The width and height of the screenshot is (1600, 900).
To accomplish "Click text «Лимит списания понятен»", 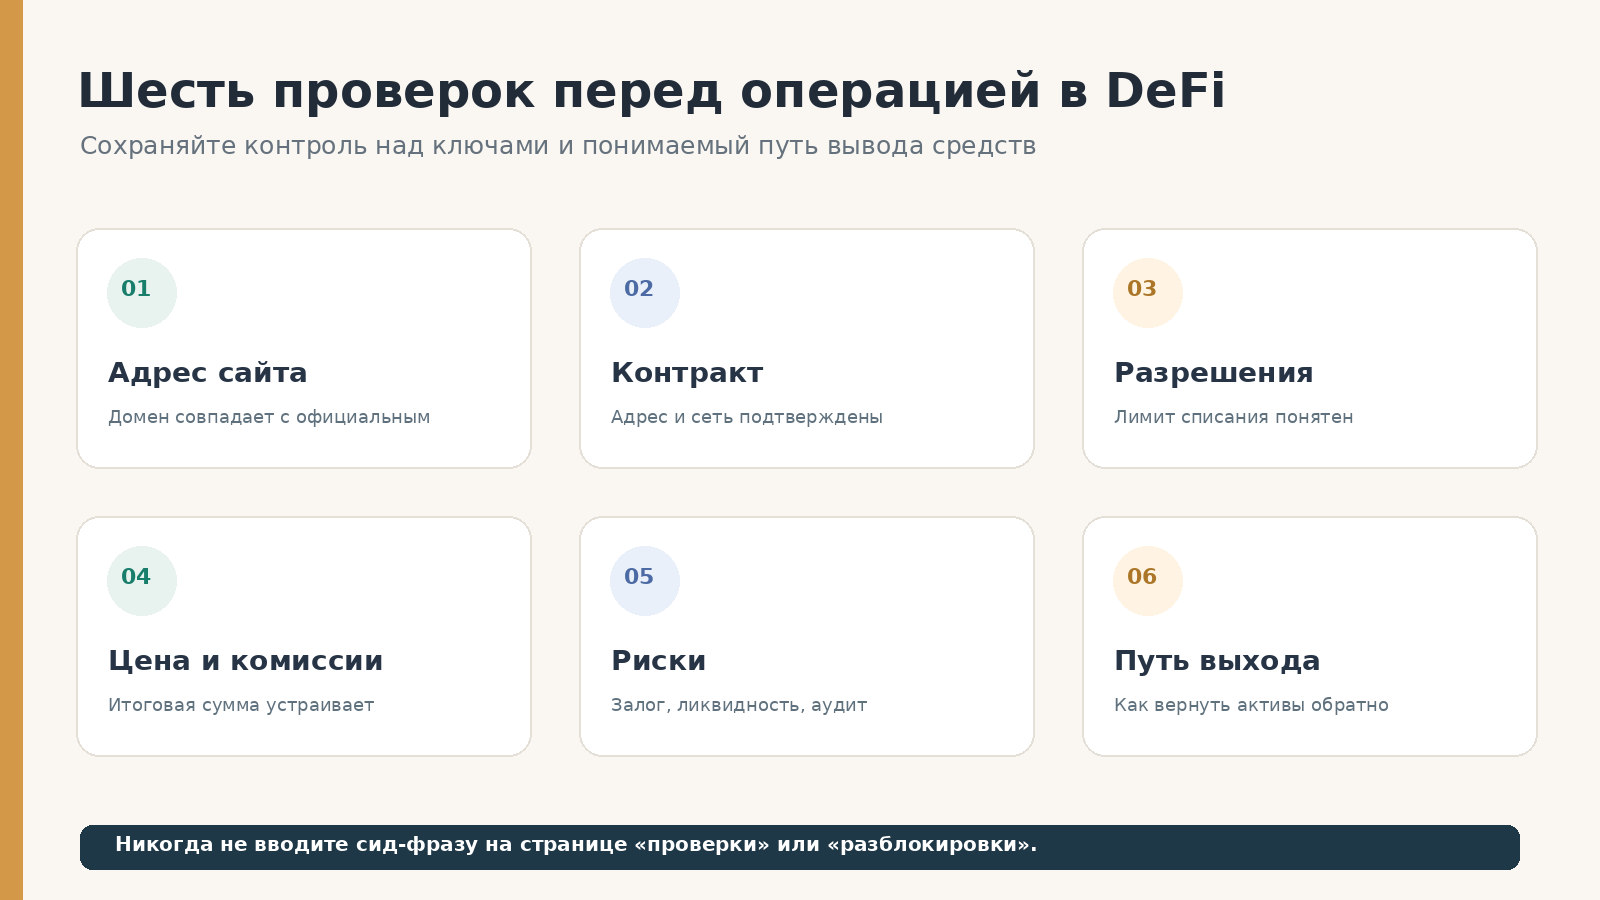I will pyautogui.click(x=1234, y=417).
